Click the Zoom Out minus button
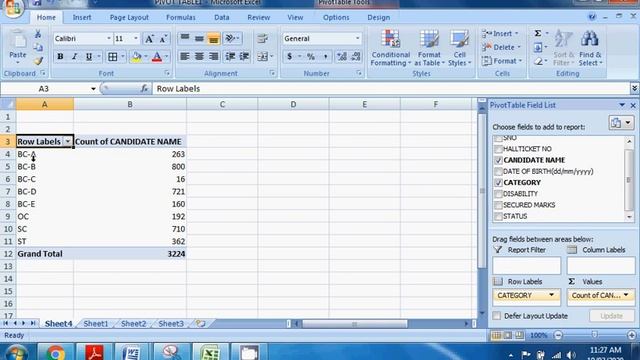Screen dimensions: 640x360 click(558, 336)
